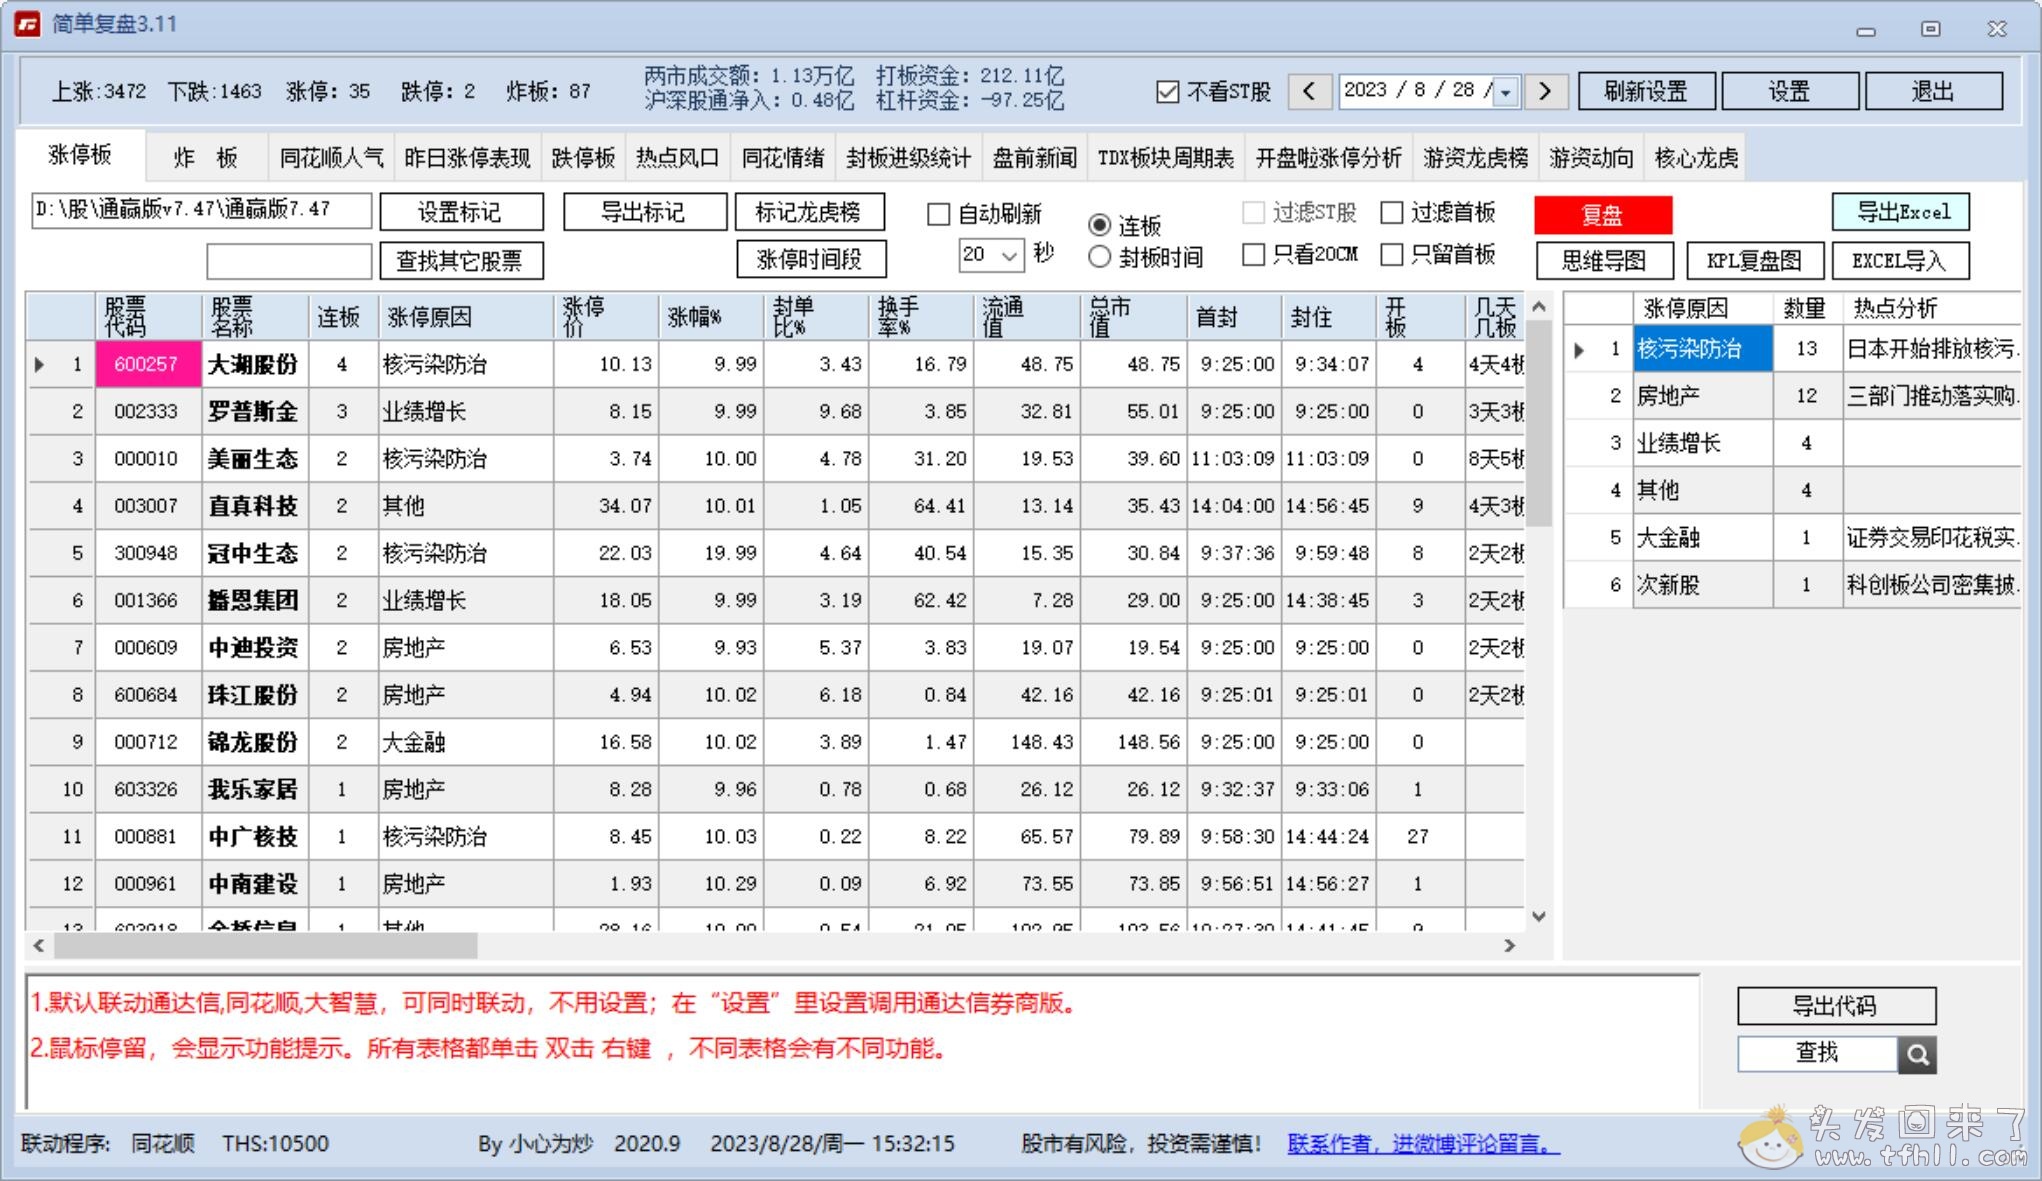Enable 只看20CM checkbox
Screen dimensions: 2042x1181
pos(1253,254)
